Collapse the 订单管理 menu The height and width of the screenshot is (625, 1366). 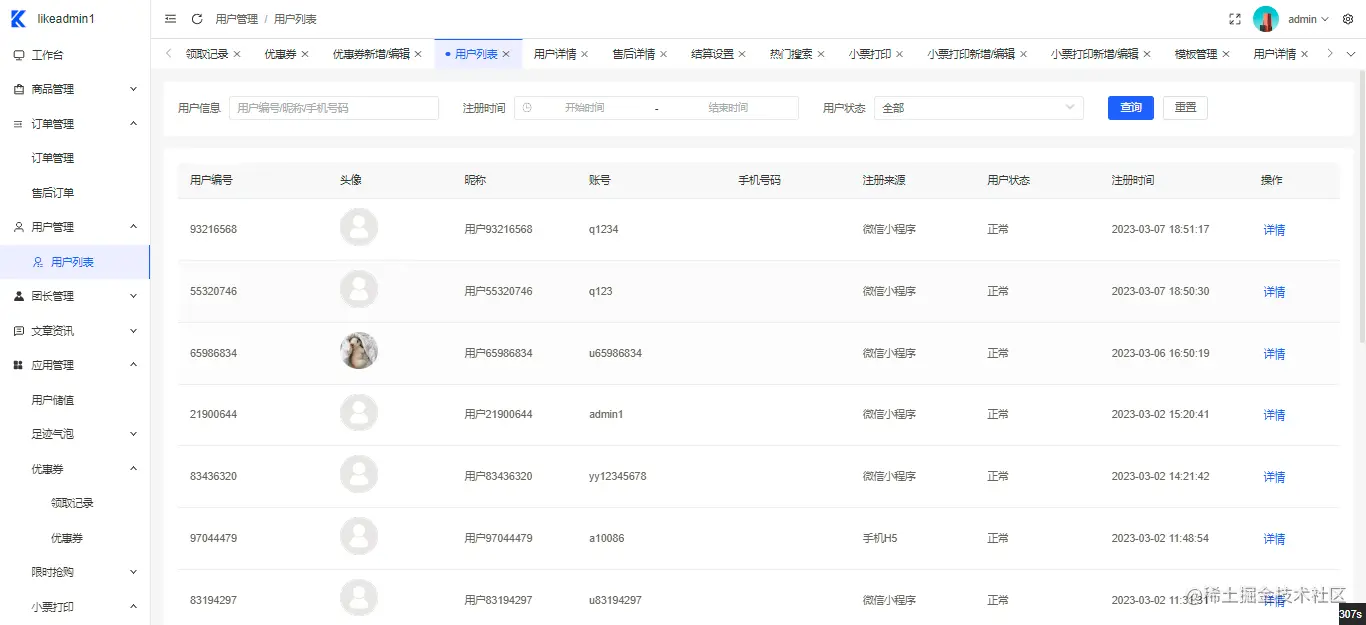pyautogui.click(x=133, y=124)
